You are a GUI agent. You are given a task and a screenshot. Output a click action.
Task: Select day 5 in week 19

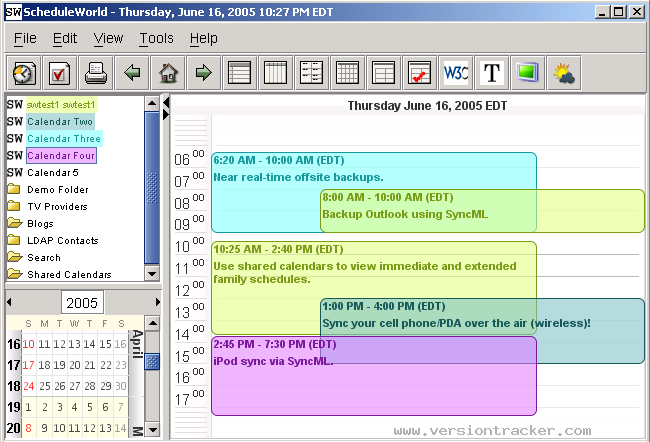click(x=90, y=407)
